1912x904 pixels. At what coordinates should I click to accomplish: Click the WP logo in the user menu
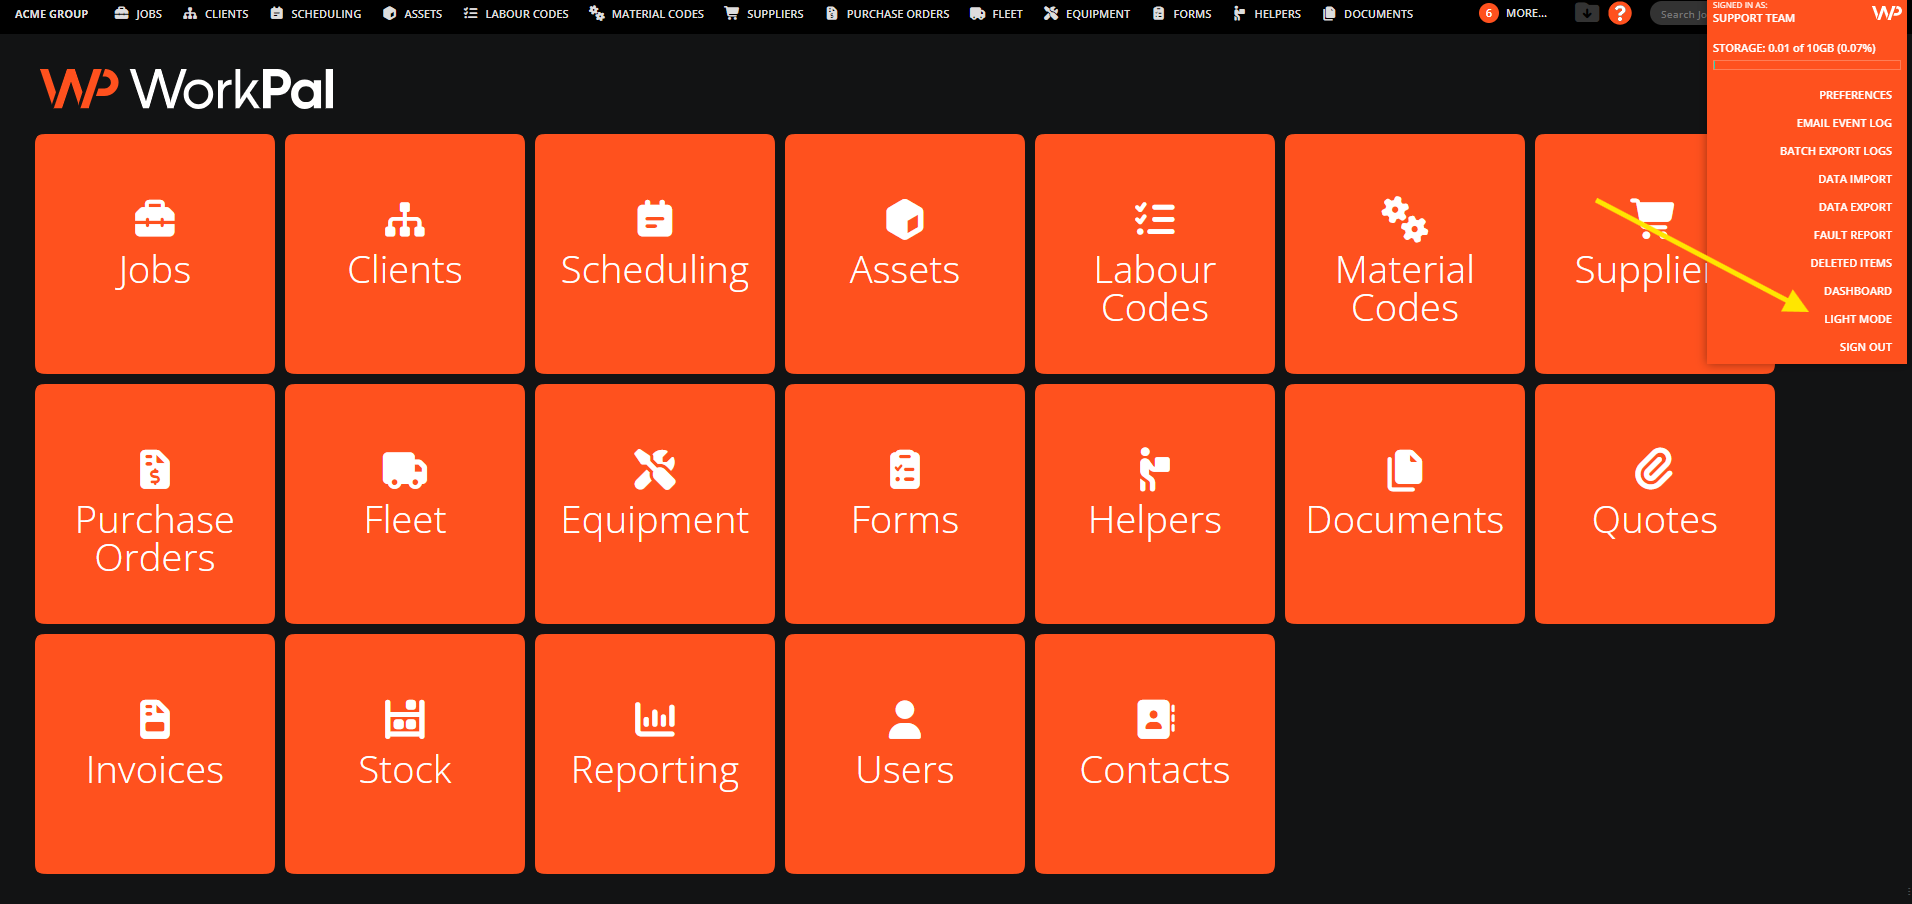pyautogui.click(x=1886, y=12)
